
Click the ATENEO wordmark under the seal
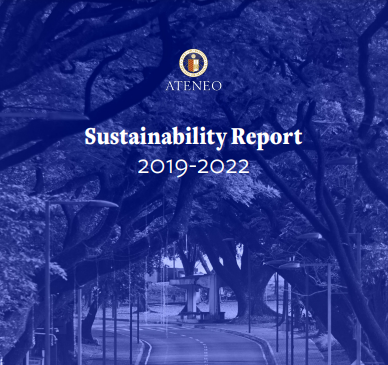click(x=194, y=86)
